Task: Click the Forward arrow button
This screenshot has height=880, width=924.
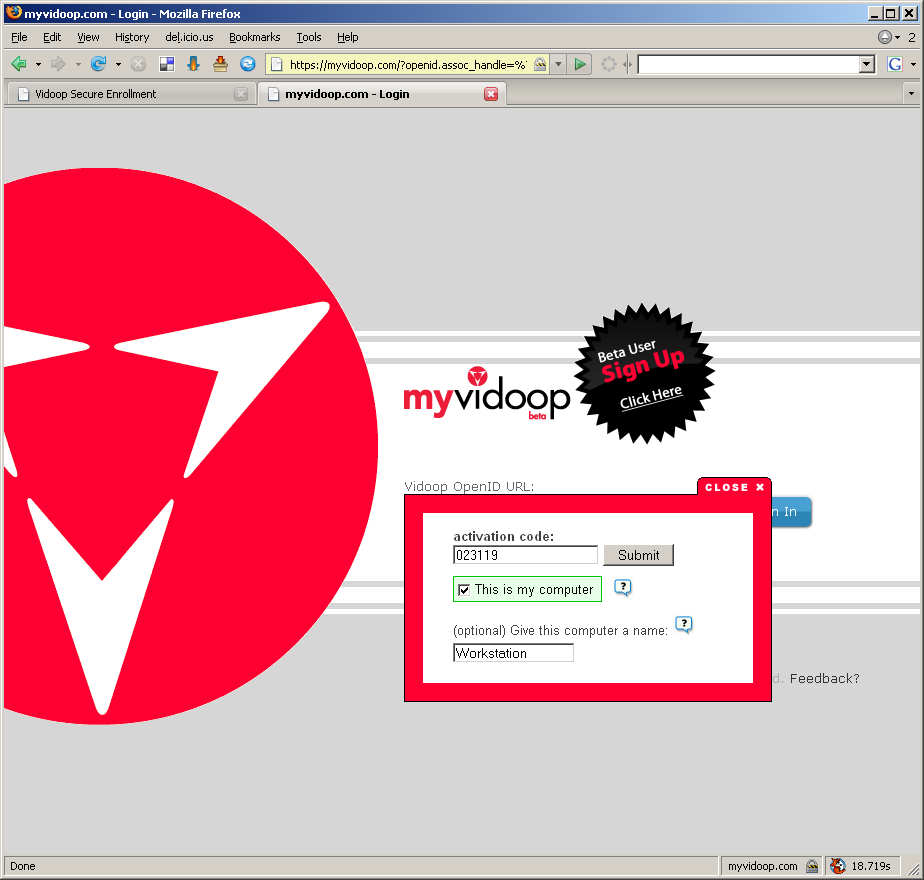Action: [x=58, y=64]
